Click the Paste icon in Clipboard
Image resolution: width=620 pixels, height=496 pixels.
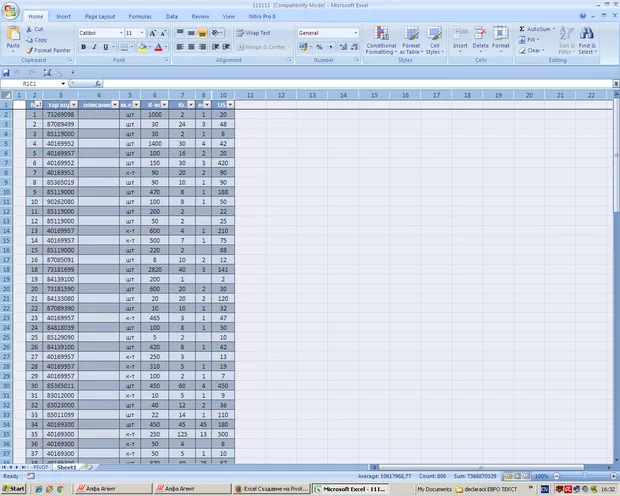click(13, 37)
